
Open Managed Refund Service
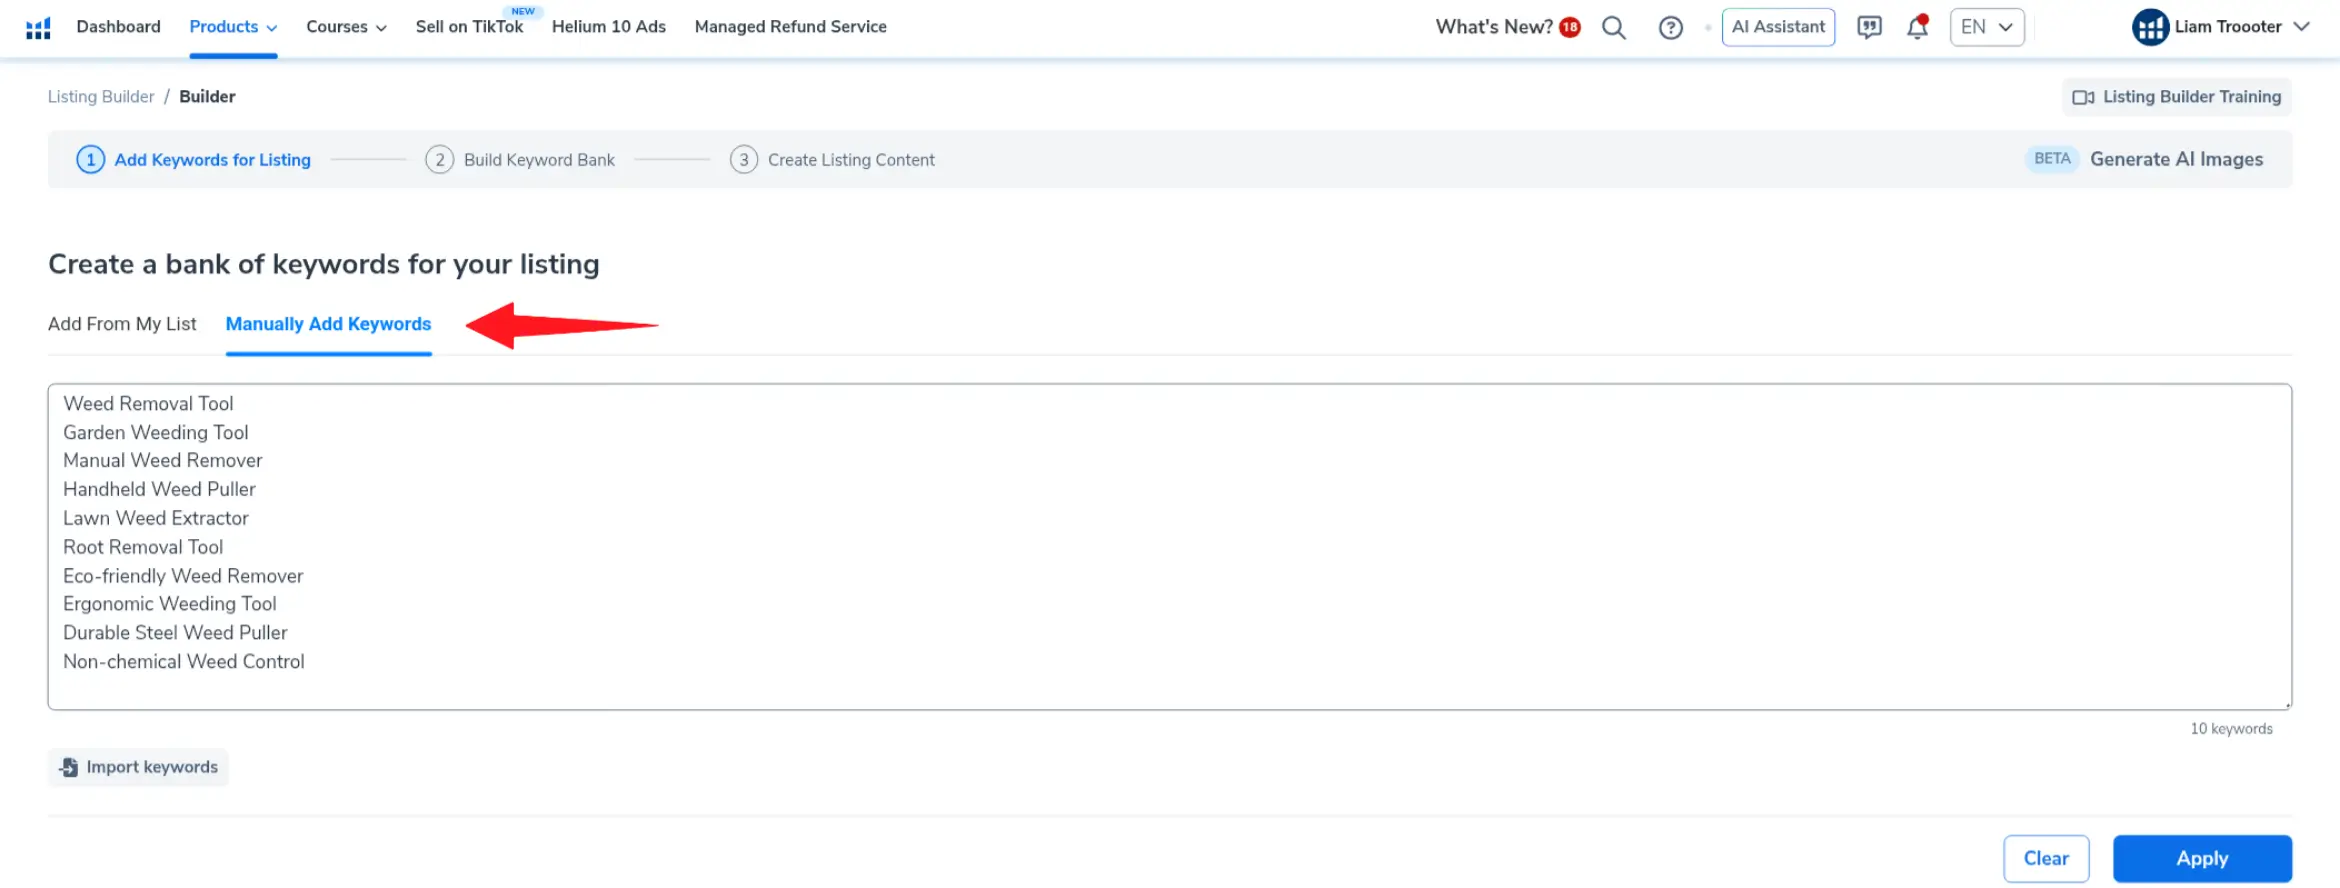click(790, 27)
